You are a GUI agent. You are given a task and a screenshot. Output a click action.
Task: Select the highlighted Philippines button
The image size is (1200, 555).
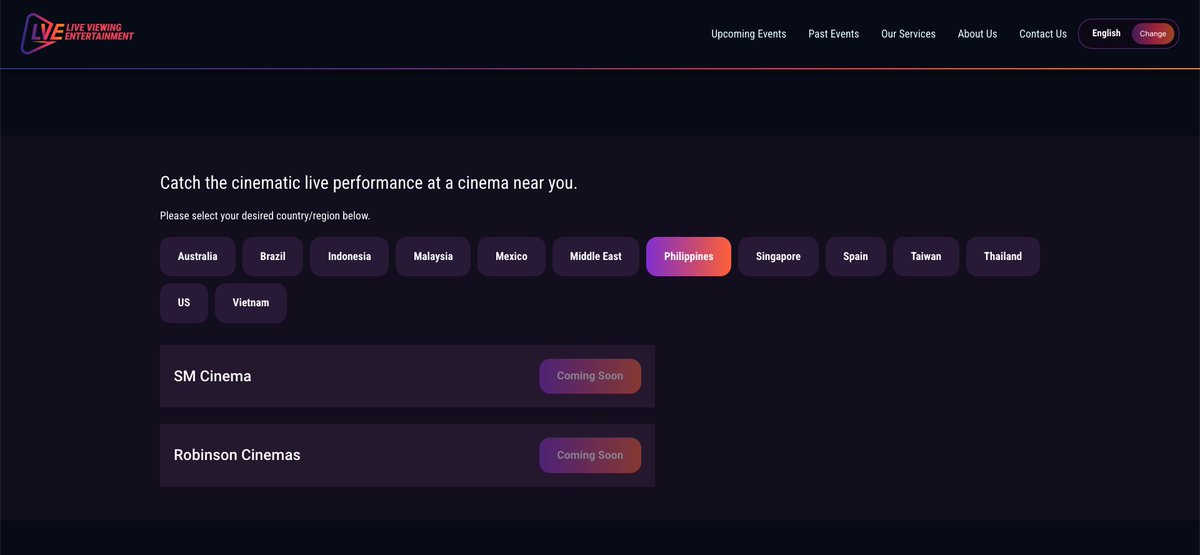[x=689, y=256]
